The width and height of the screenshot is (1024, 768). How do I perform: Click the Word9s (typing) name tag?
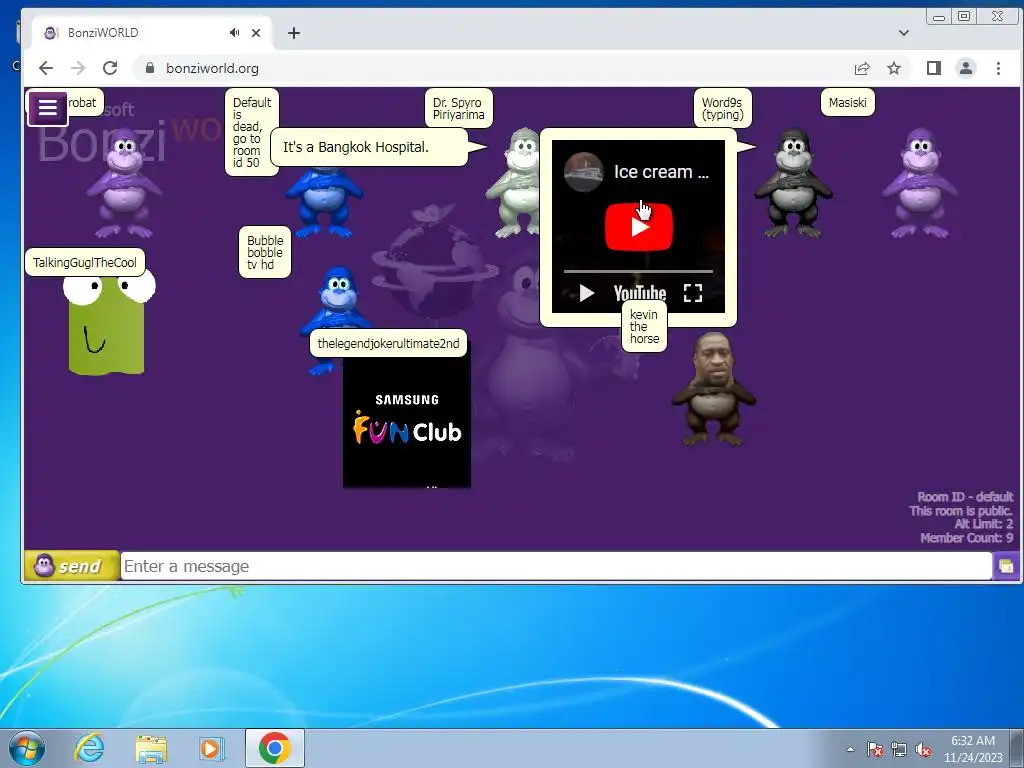[x=722, y=108]
